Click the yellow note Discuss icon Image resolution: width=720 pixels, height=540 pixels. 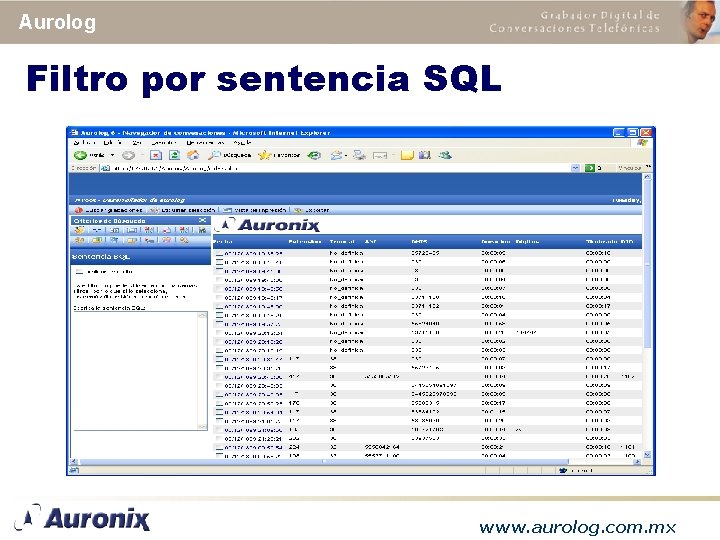407,155
